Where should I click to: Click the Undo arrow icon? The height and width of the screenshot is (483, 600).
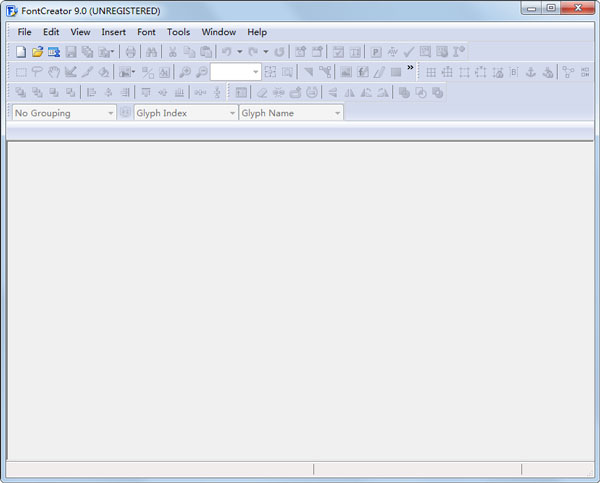tap(227, 52)
